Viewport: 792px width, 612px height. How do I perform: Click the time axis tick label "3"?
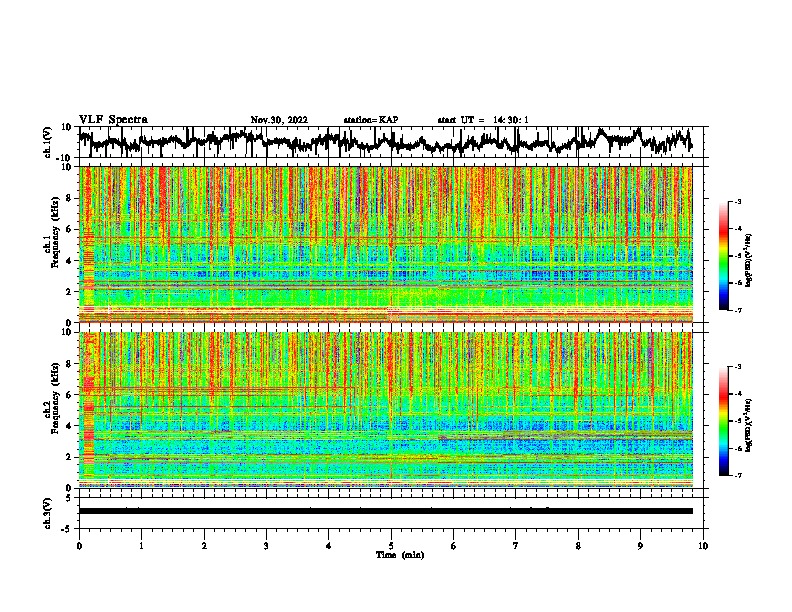click(266, 546)
